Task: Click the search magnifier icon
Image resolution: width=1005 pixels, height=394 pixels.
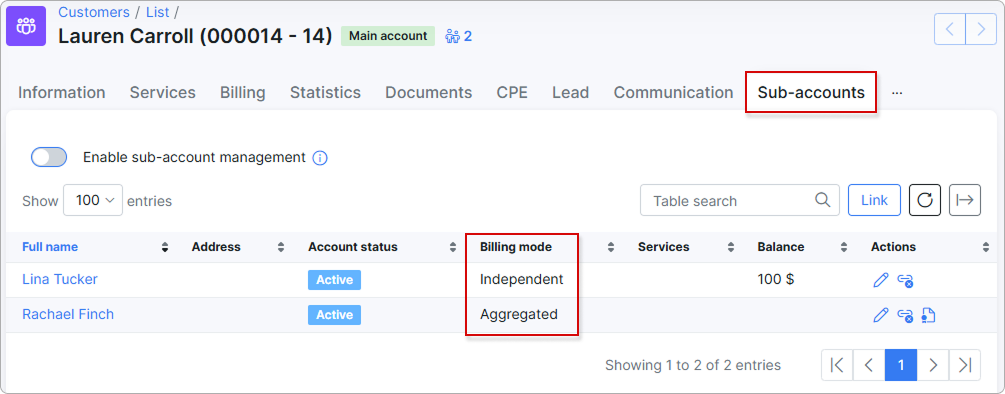Action: tap(823, 200)
